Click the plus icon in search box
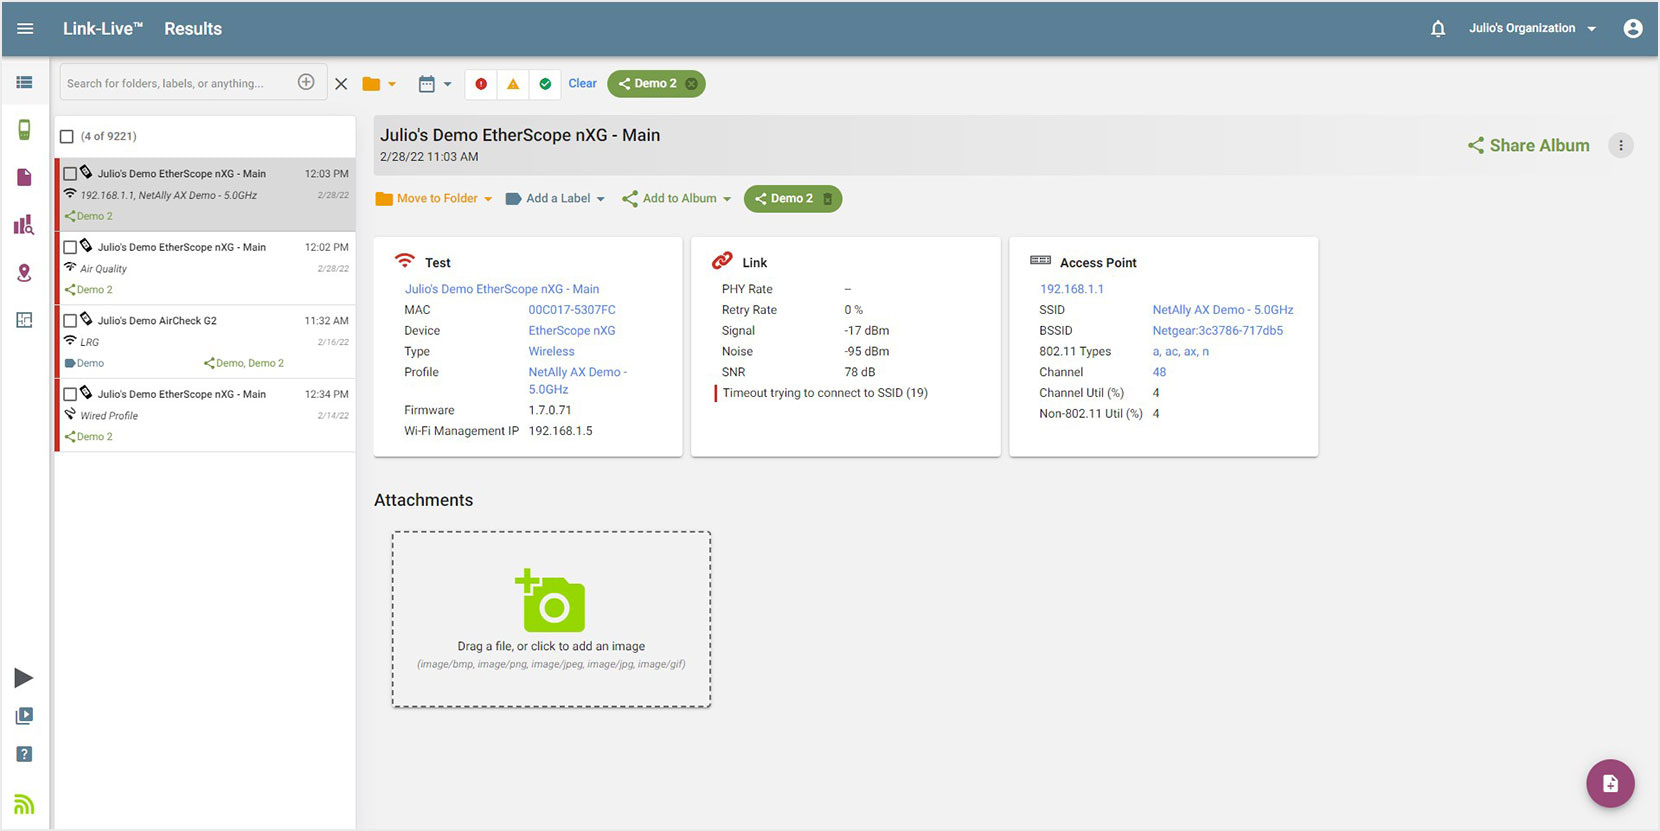The image size is (1660, 831). pyautogui.click(x=306, y=82)
